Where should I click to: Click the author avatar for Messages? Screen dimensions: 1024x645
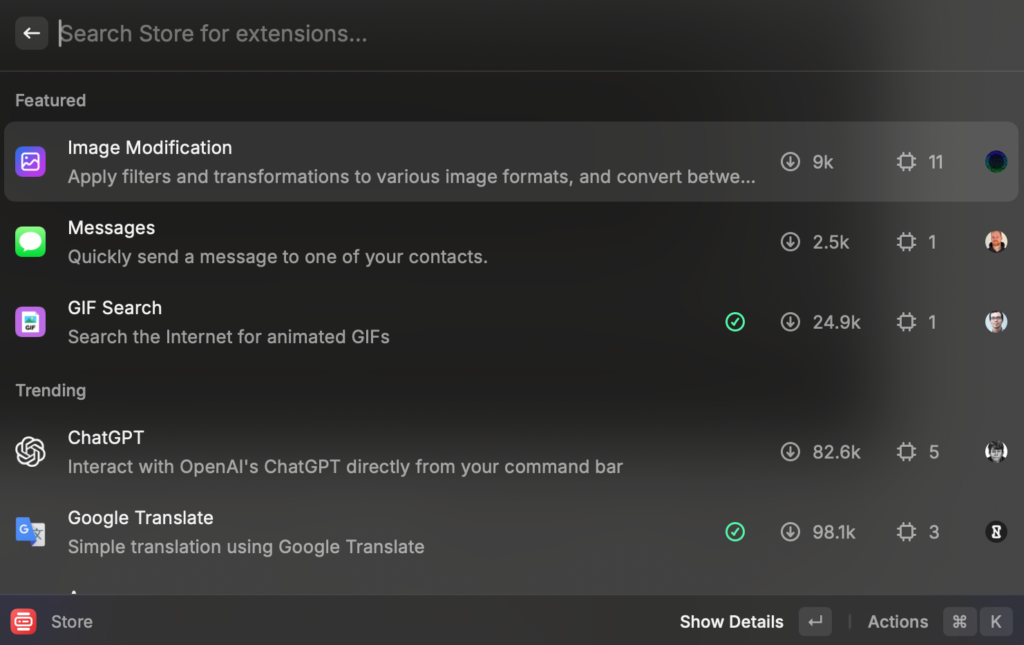point(996,242)
